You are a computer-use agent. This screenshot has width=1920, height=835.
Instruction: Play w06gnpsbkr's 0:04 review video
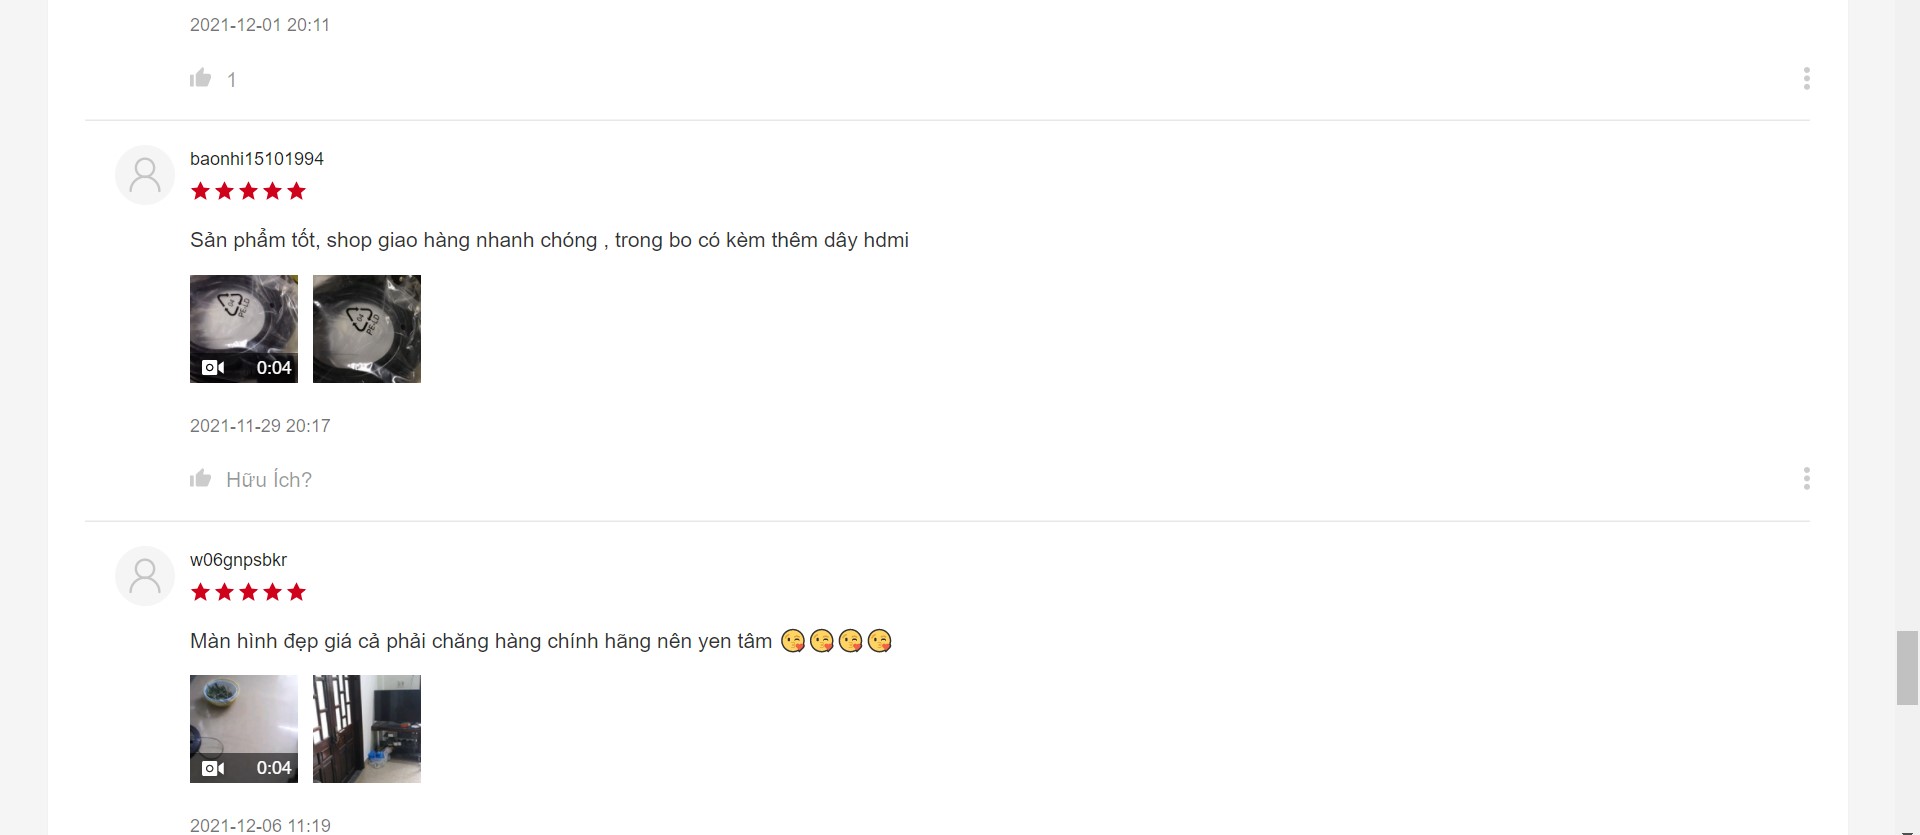tap(244, 729)
